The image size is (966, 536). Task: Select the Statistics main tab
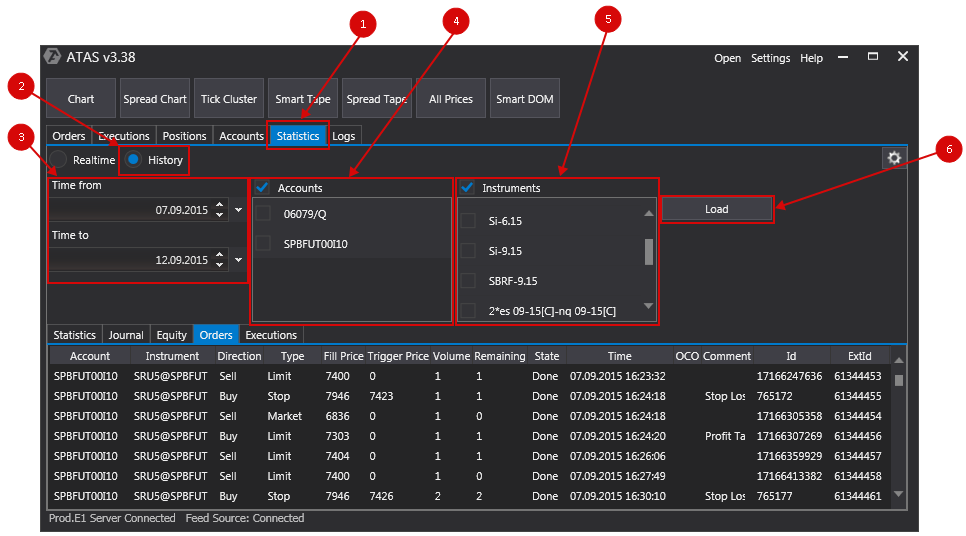pos(298,136)
